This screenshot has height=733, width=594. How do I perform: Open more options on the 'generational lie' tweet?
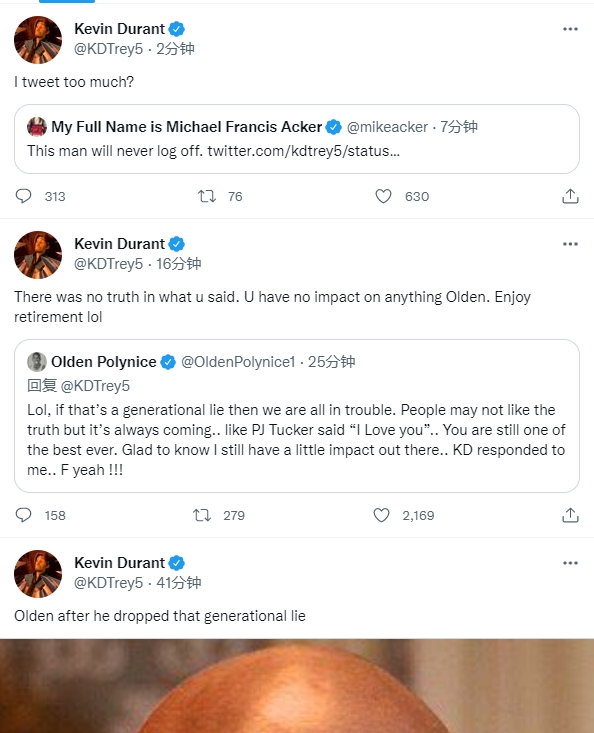(x=570, y=563)
